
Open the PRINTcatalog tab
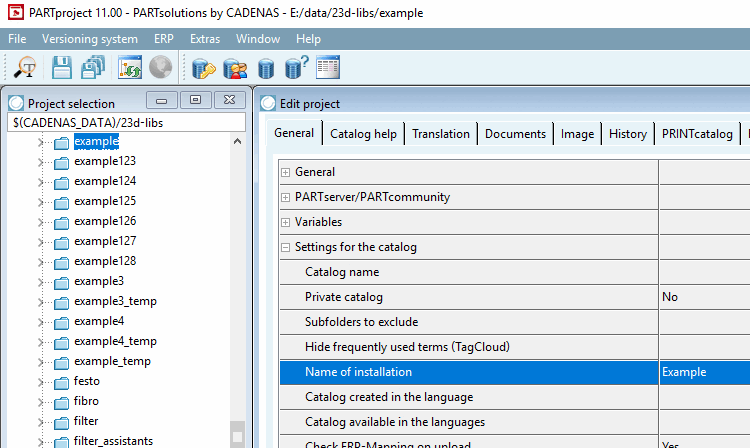697,134
